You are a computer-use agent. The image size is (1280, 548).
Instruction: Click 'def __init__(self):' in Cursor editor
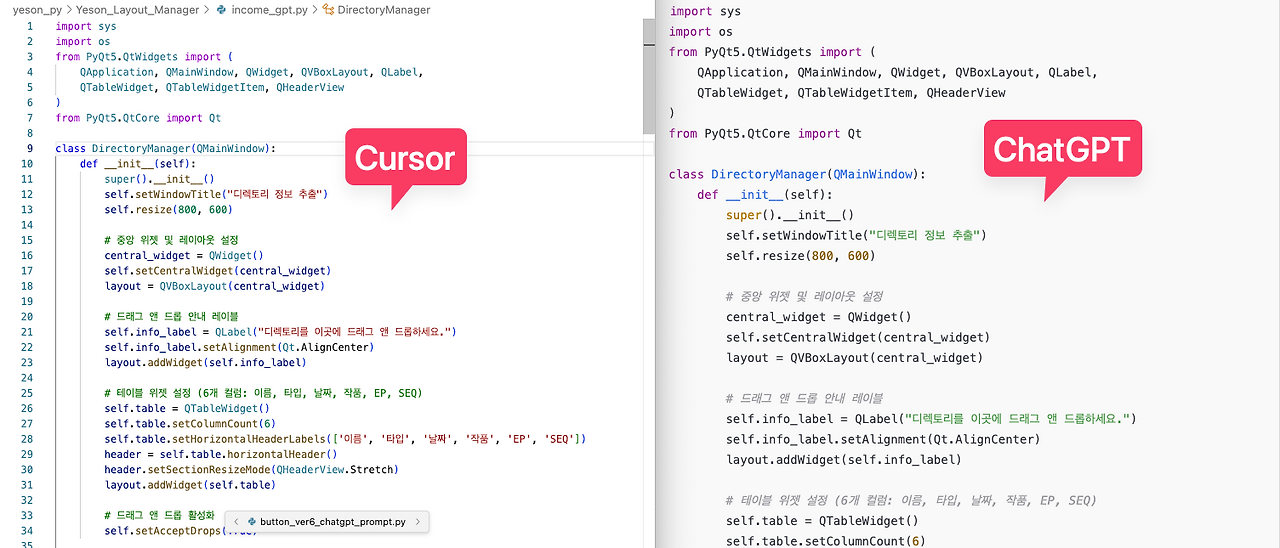(x=138, y=164)
